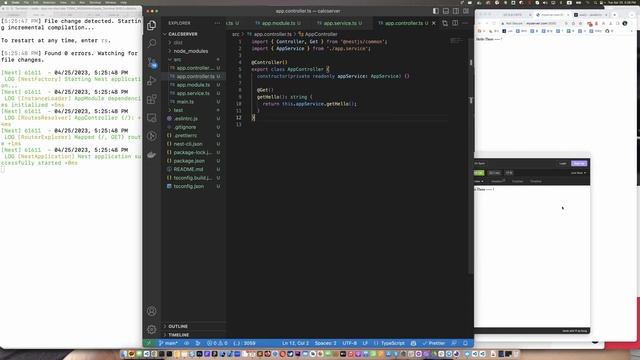Image resolution: width=640 pixels, height=360 pixels.
Task: Open editor's more actions ellipsis
Action: pyautogui.click(x=464, y=23)
